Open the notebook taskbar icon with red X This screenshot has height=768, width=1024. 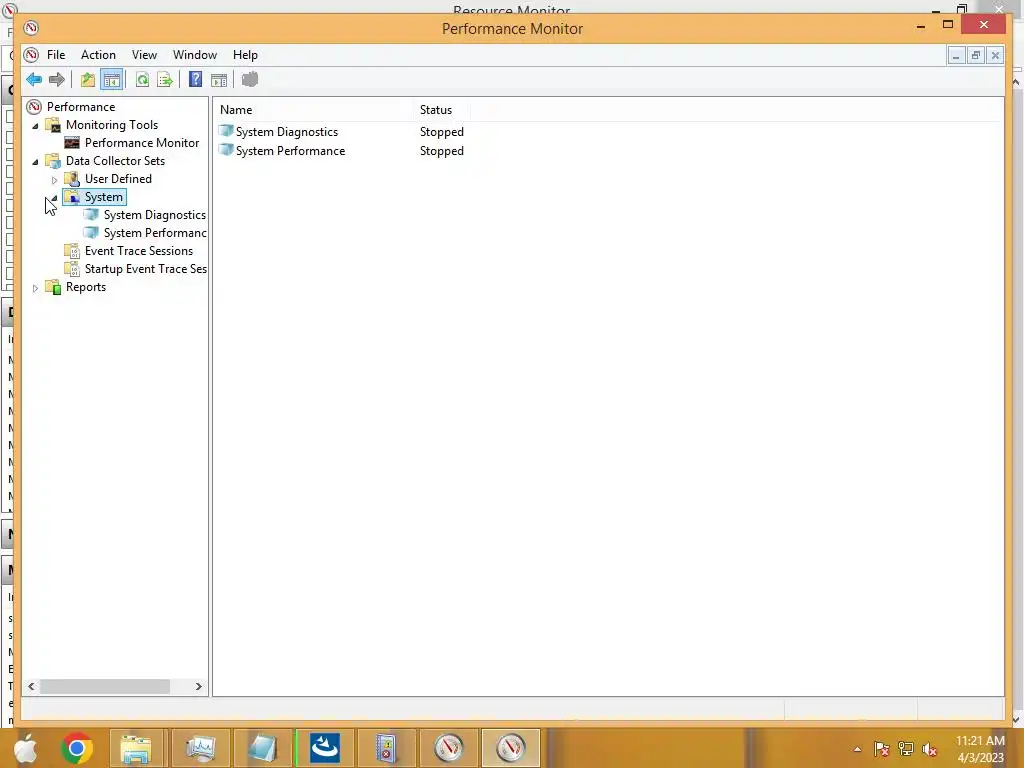(x=387, y=748)
